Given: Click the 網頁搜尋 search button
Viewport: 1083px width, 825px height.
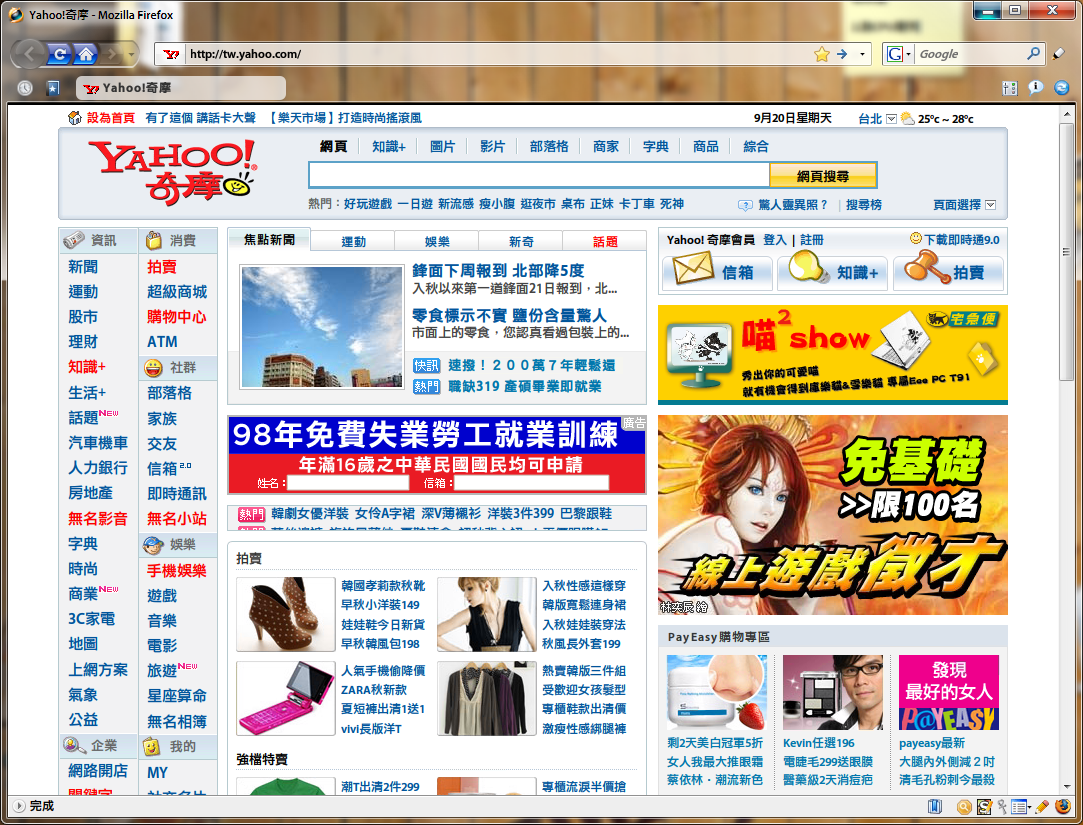Looking at the screenshot, I should click(823, 176).
